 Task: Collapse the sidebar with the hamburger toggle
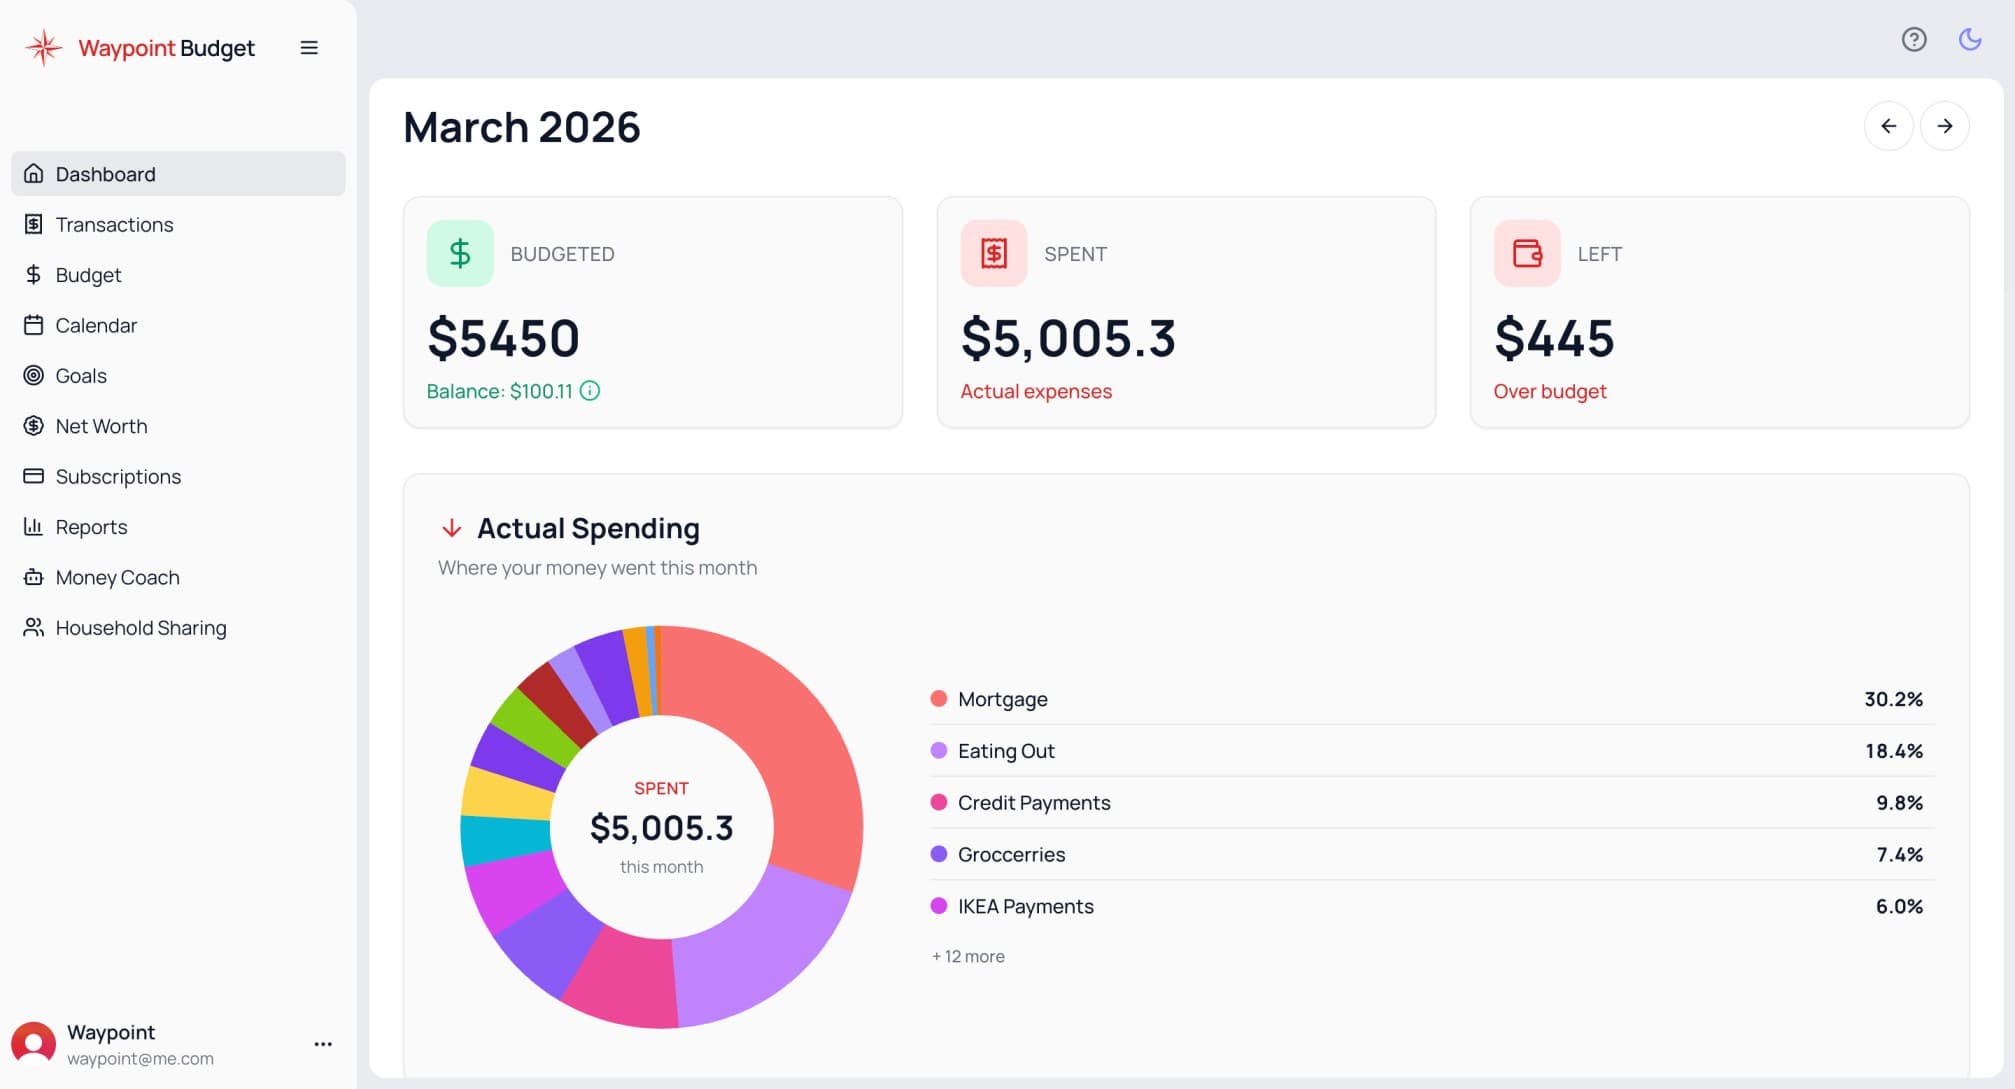pos(309,47)
